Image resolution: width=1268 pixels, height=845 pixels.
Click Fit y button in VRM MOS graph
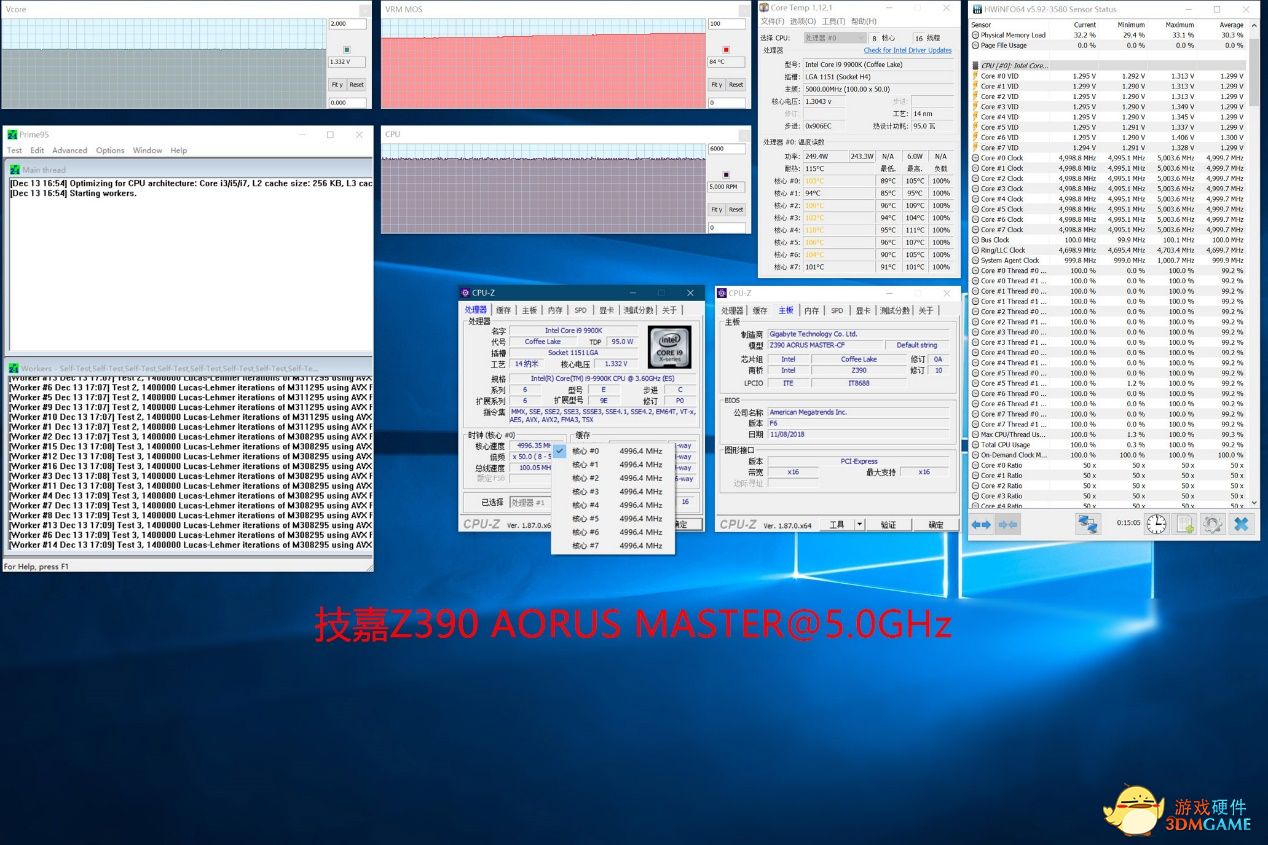pyautogui.click(x=716, y=85)
